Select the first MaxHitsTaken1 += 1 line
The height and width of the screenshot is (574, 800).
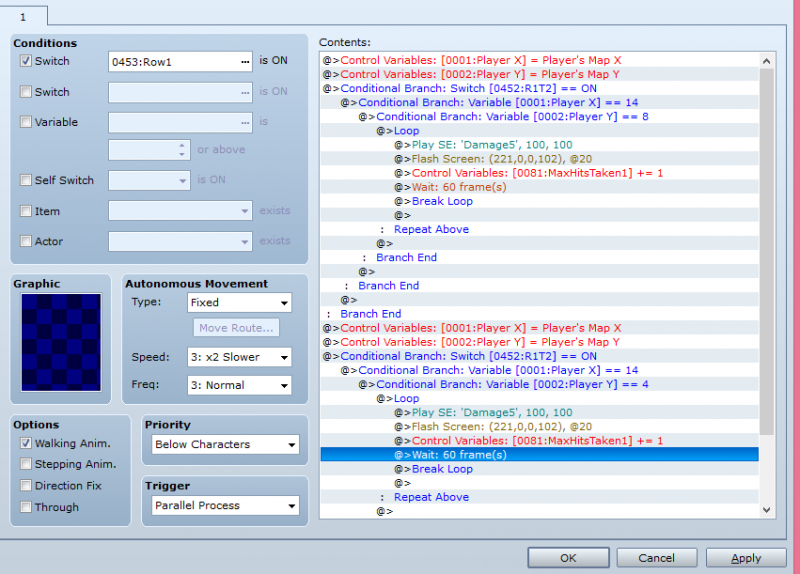click(540, 173)
